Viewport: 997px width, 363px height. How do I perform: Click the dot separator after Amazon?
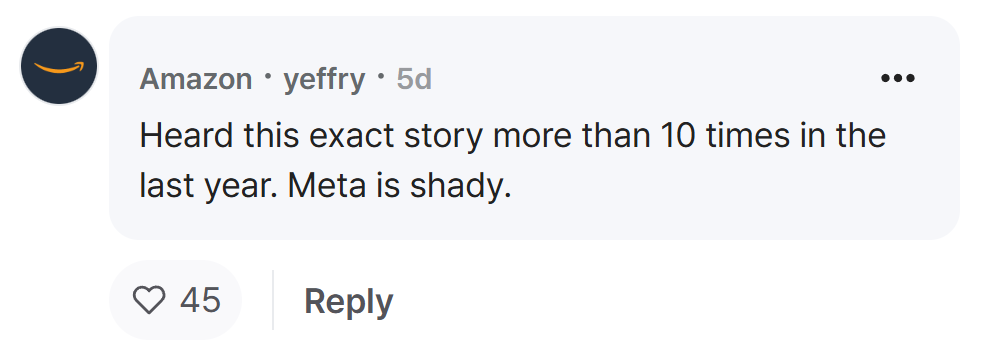(268, 78)
